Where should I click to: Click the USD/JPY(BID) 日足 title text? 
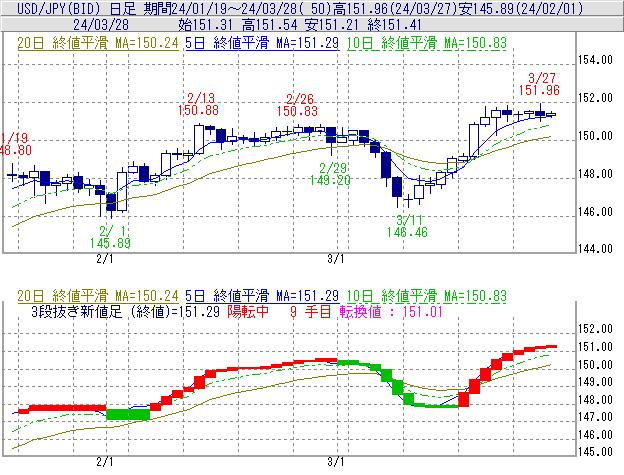pyautogui.click(x=76, y=8)
